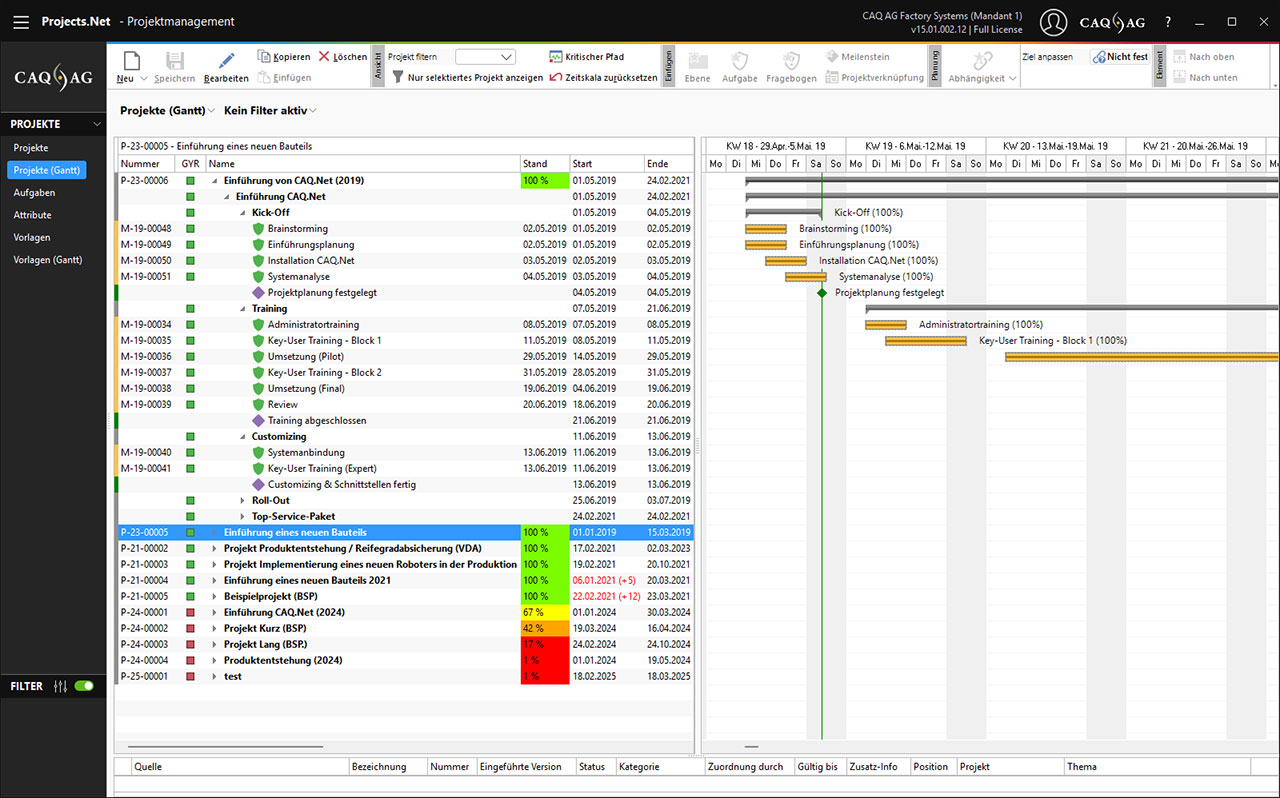Expand the Beispielprojekt (BSP) row

[x=214, y=597]
